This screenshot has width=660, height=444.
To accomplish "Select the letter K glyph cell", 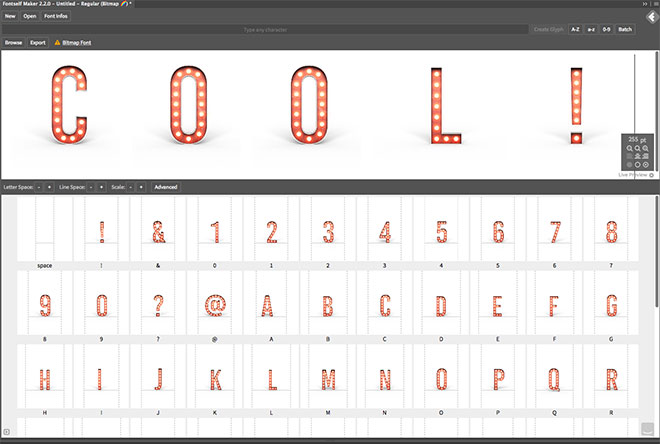I will click(x=215, y=376).
